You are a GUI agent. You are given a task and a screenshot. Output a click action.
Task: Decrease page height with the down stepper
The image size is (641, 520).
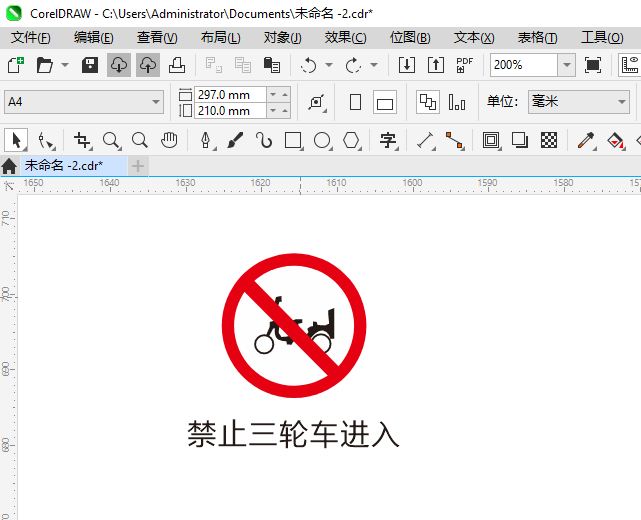point(273,111)
